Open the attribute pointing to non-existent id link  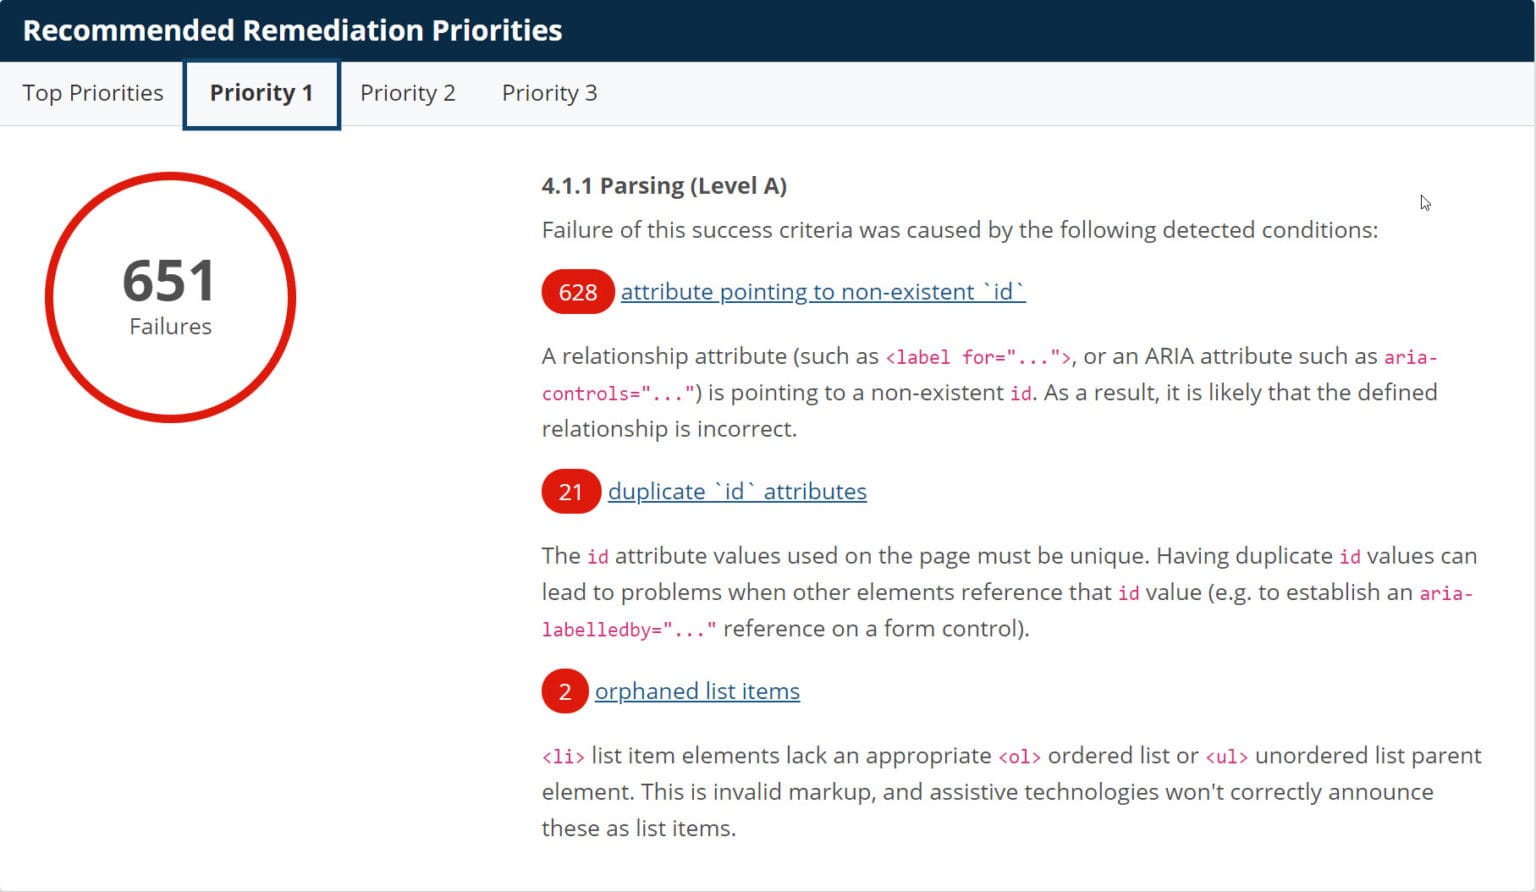[823, 292]
